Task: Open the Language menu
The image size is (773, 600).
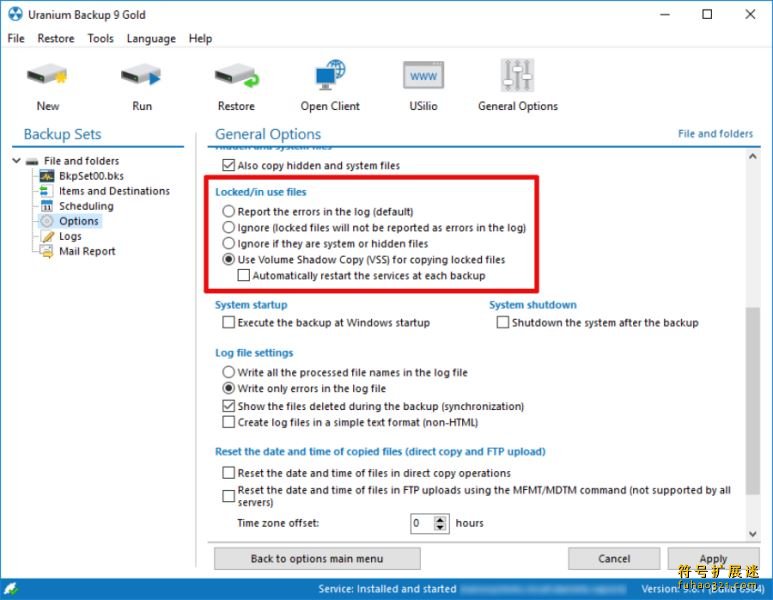Action: 151,38
